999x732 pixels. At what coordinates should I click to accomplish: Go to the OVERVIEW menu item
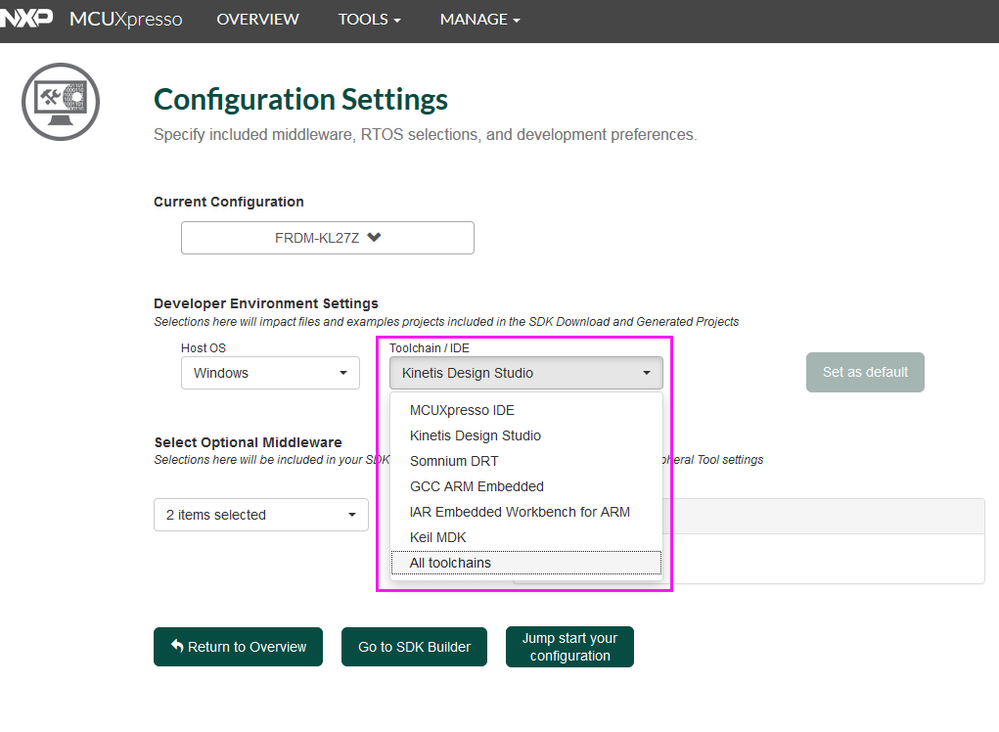point(257,19)
